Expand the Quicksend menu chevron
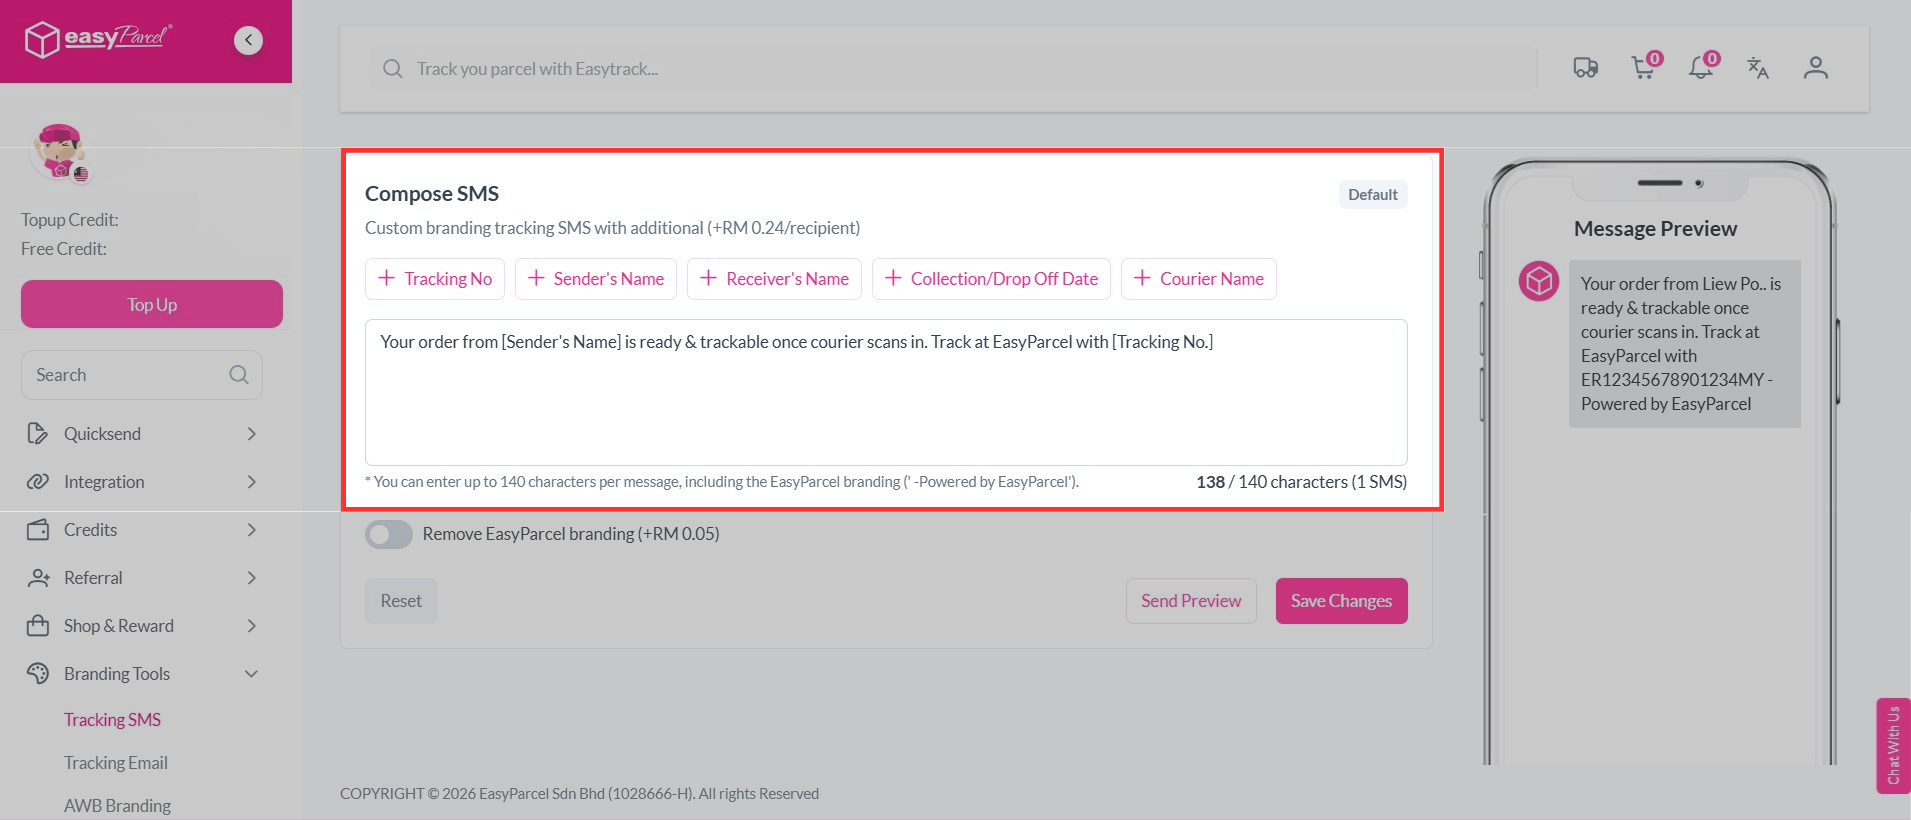 (x=252, y=434)
